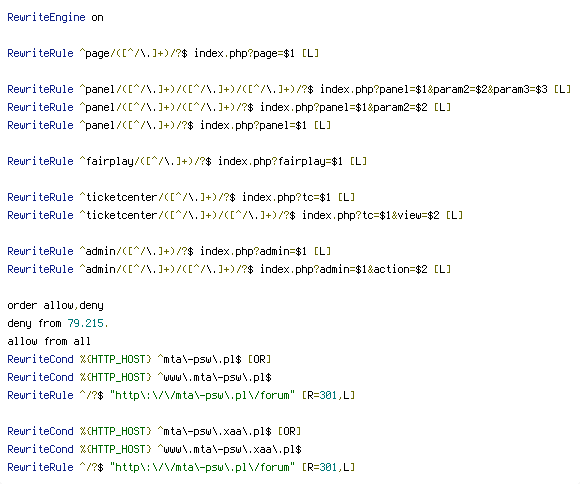Click the two-parameter panel rule line
Screen dimensions: 580x484
point(229,107)
